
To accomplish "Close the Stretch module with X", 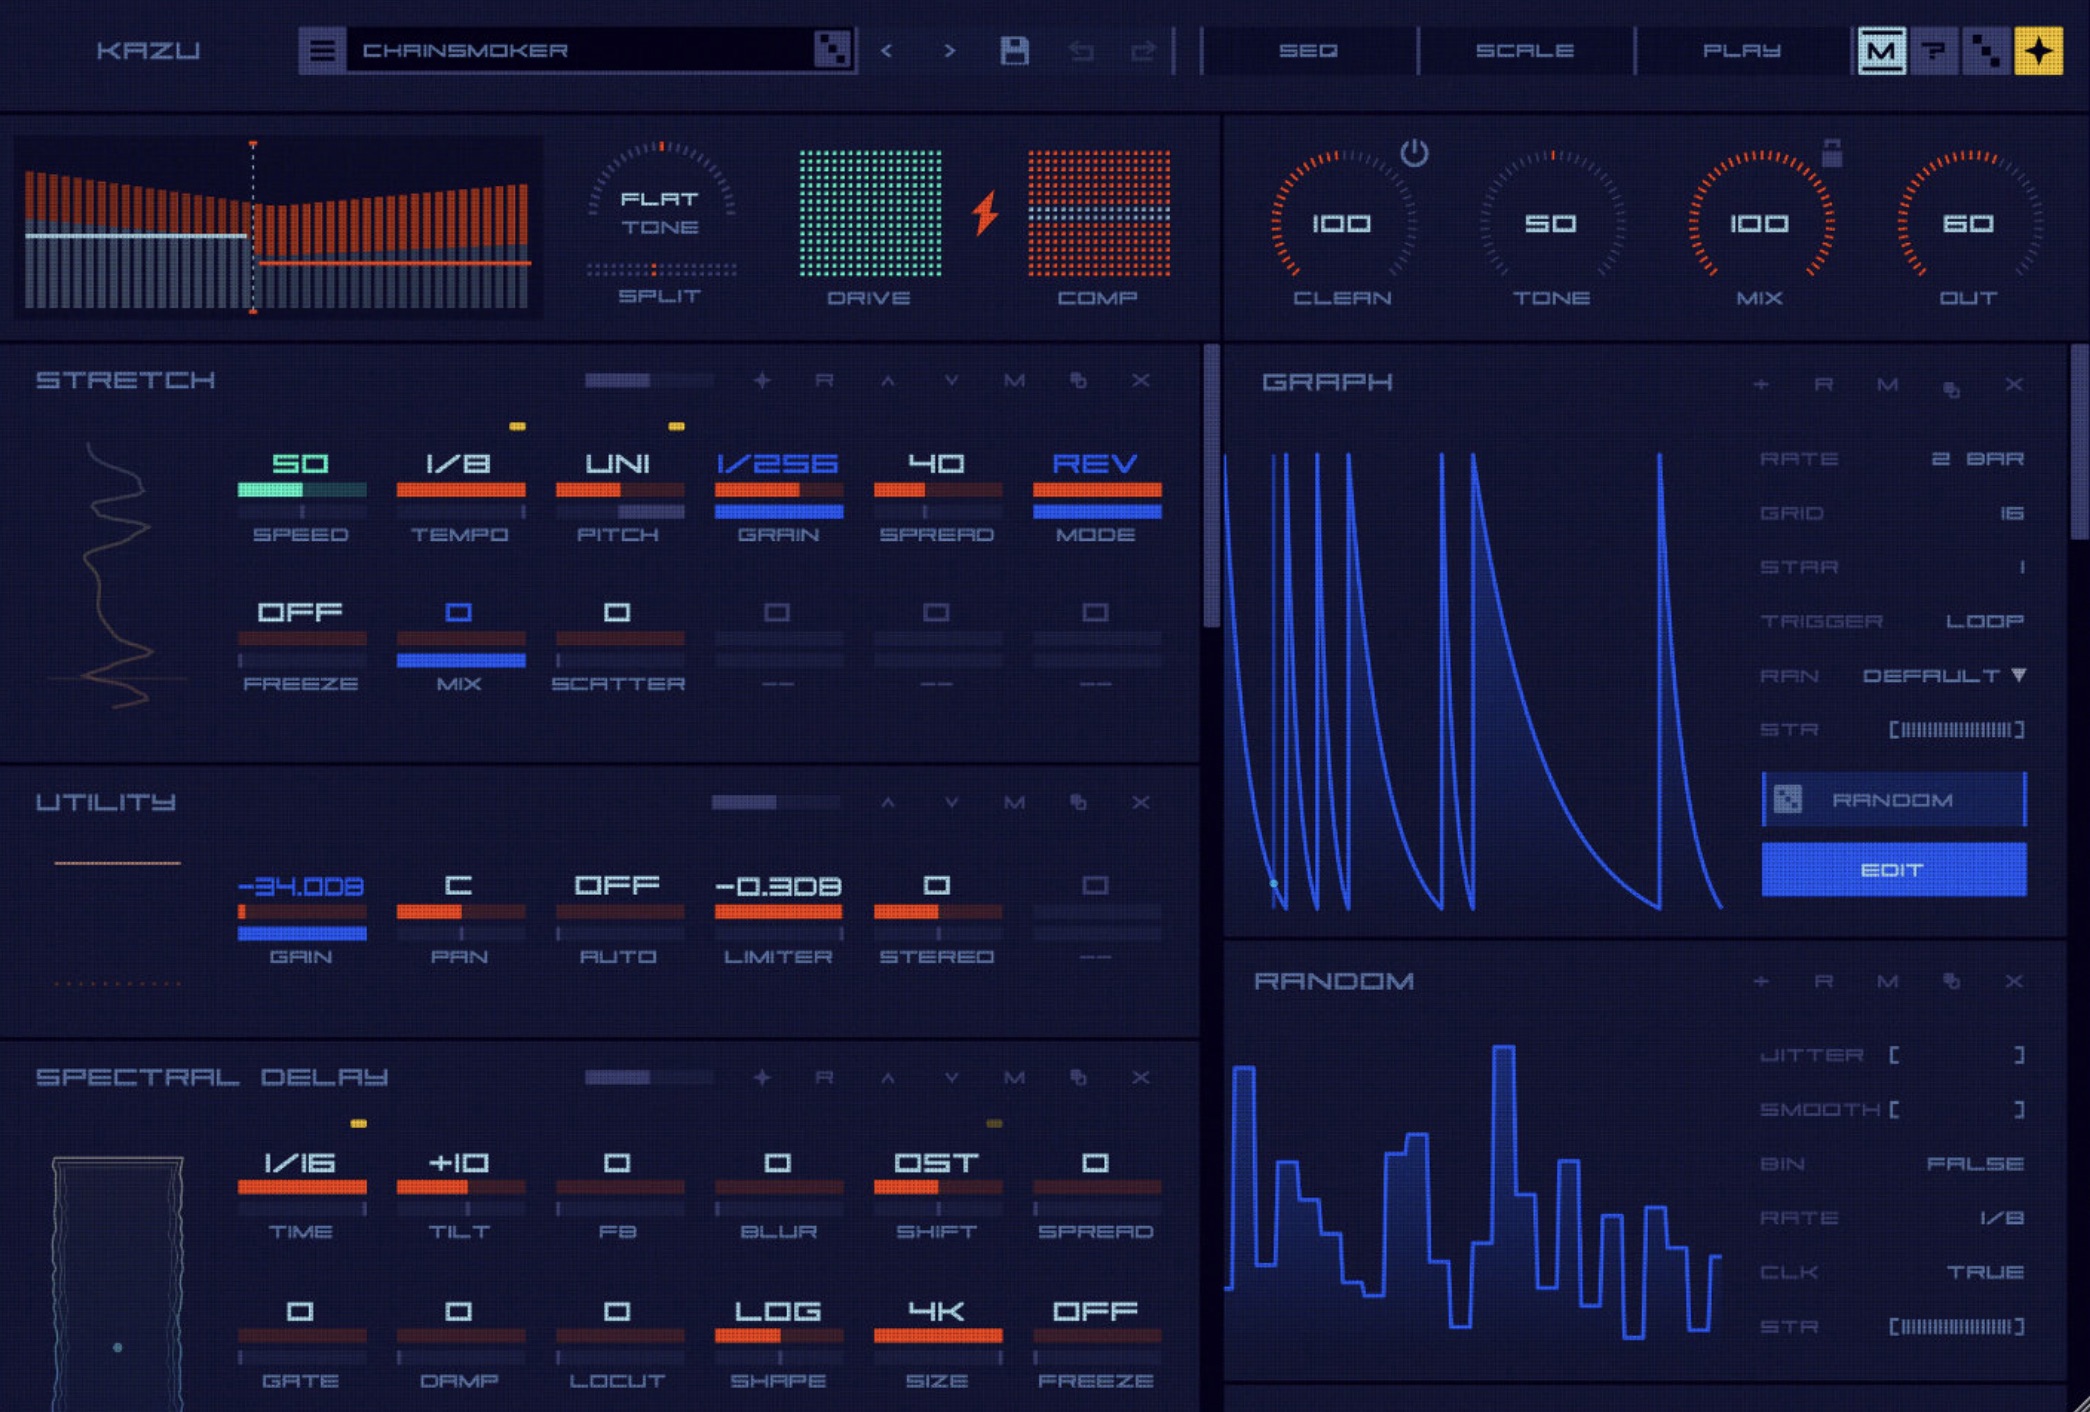I will pos(1140,380).
